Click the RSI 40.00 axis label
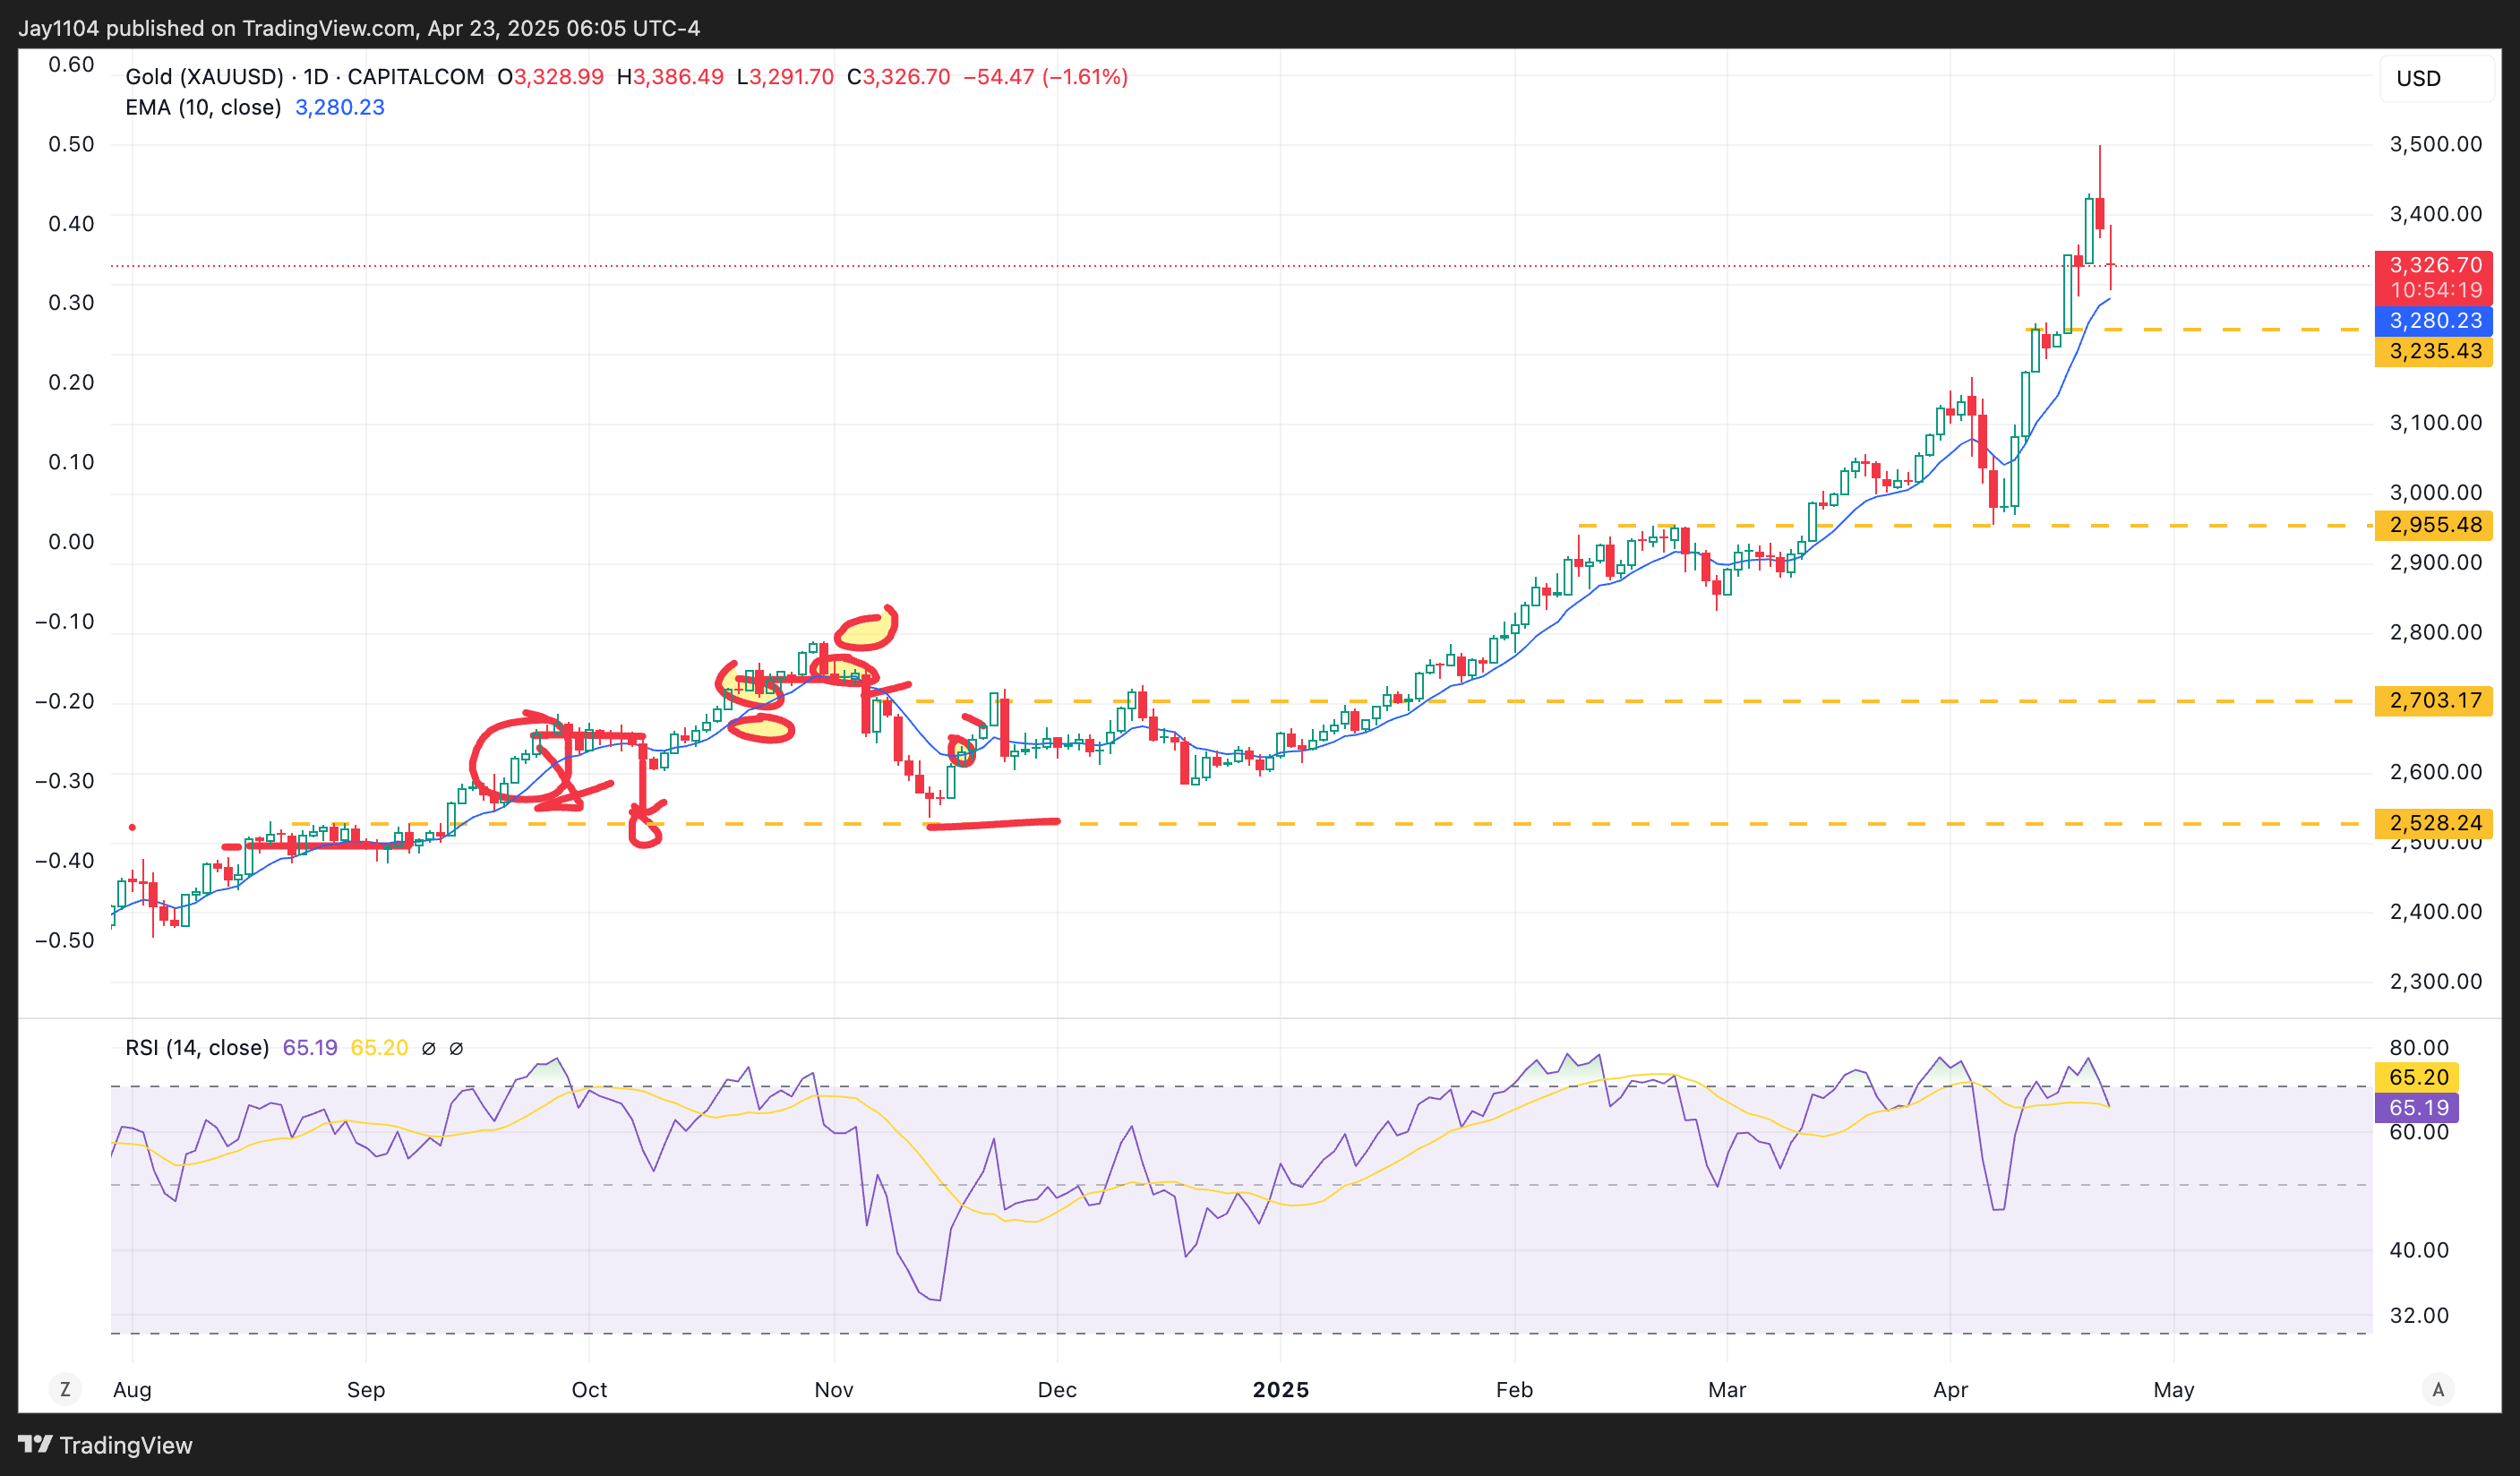This screenshot has height=1476, width=2520. coord(2419,1250)
